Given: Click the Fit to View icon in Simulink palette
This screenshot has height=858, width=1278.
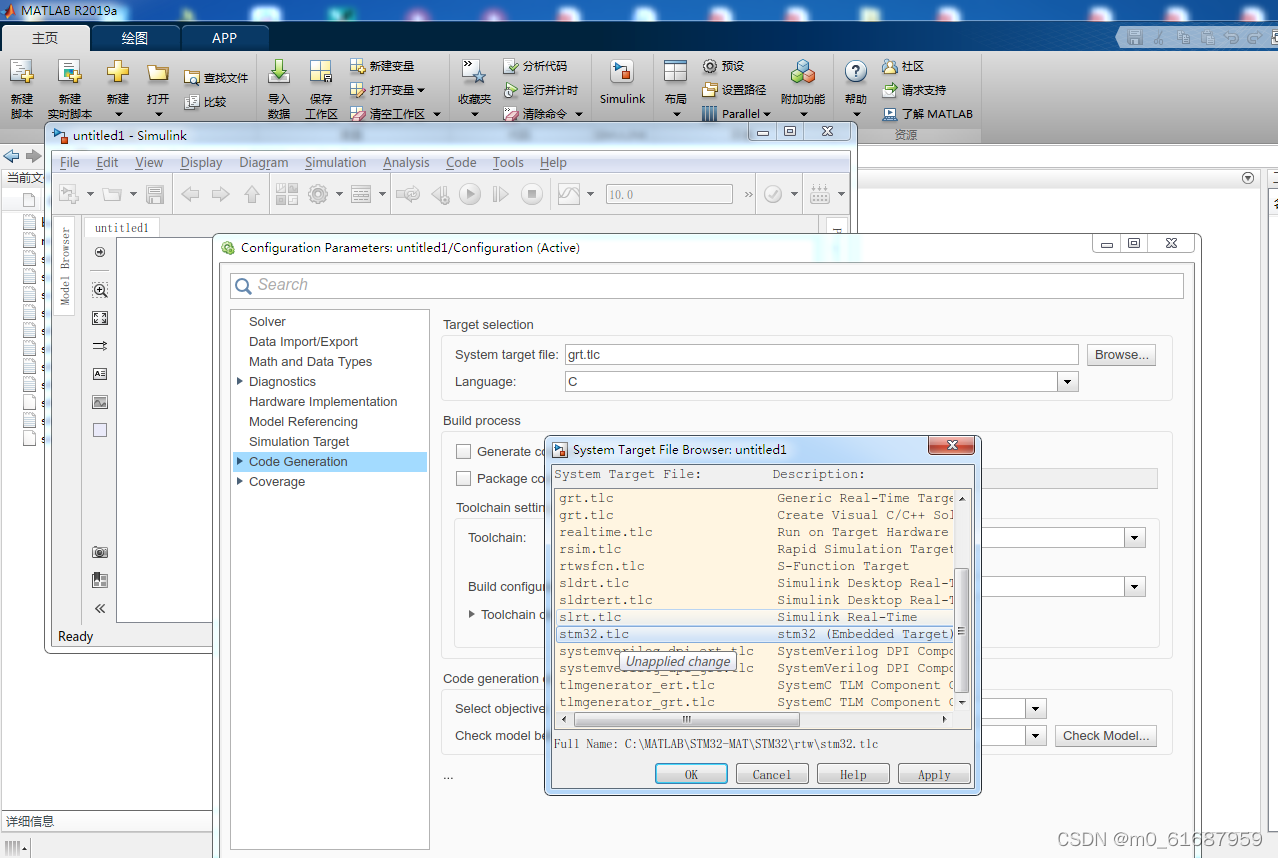Looking at the screenshot, I should (100, 318).
